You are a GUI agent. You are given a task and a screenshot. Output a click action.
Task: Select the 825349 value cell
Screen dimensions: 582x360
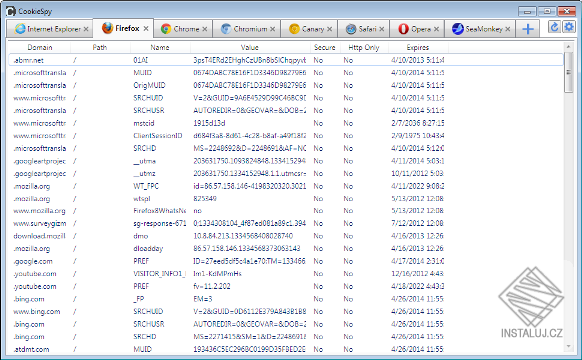pyautogui.click(x=205, y=199)
